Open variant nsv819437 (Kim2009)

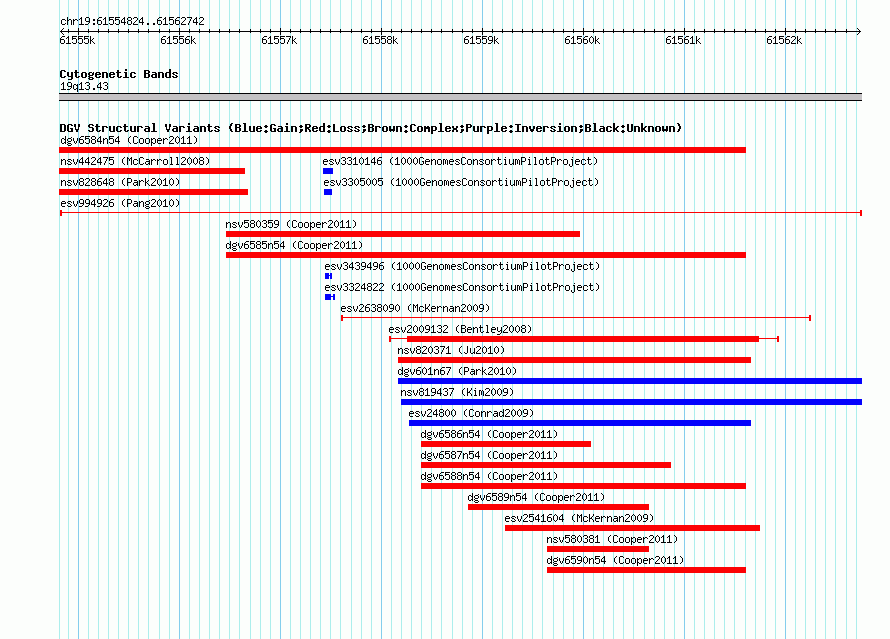point(457,392)
